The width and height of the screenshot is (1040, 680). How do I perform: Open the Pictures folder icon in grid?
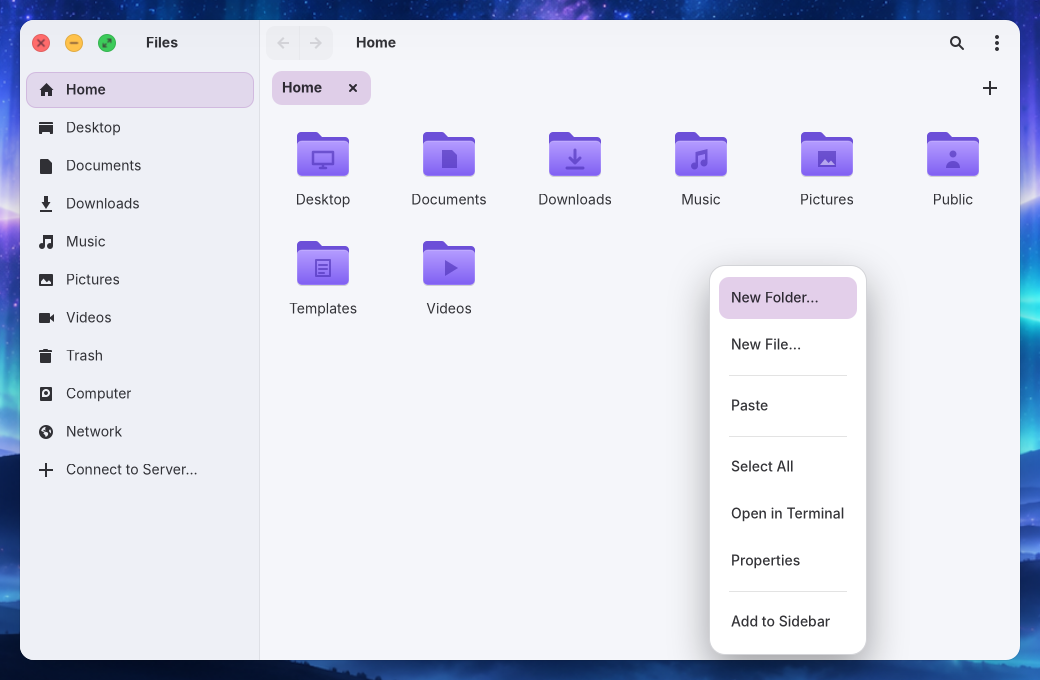[827, 155]
